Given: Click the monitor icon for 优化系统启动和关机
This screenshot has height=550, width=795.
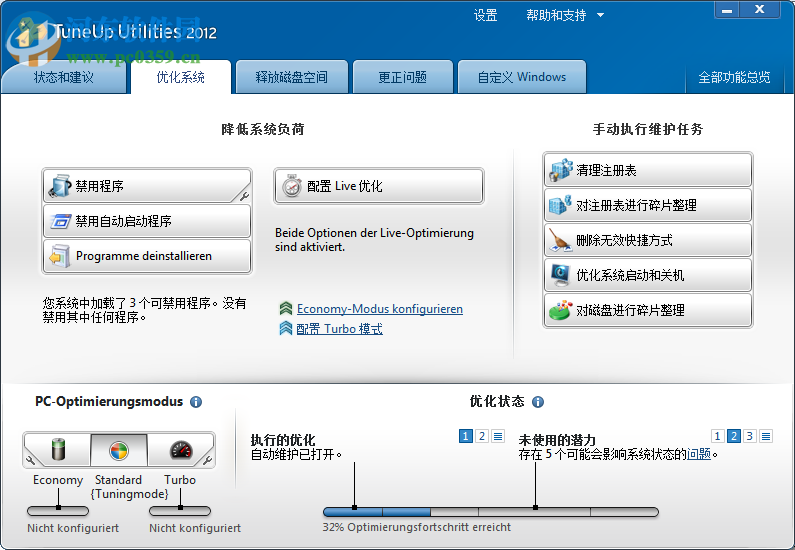Looking at the screenshot, I should click(560, 275).
